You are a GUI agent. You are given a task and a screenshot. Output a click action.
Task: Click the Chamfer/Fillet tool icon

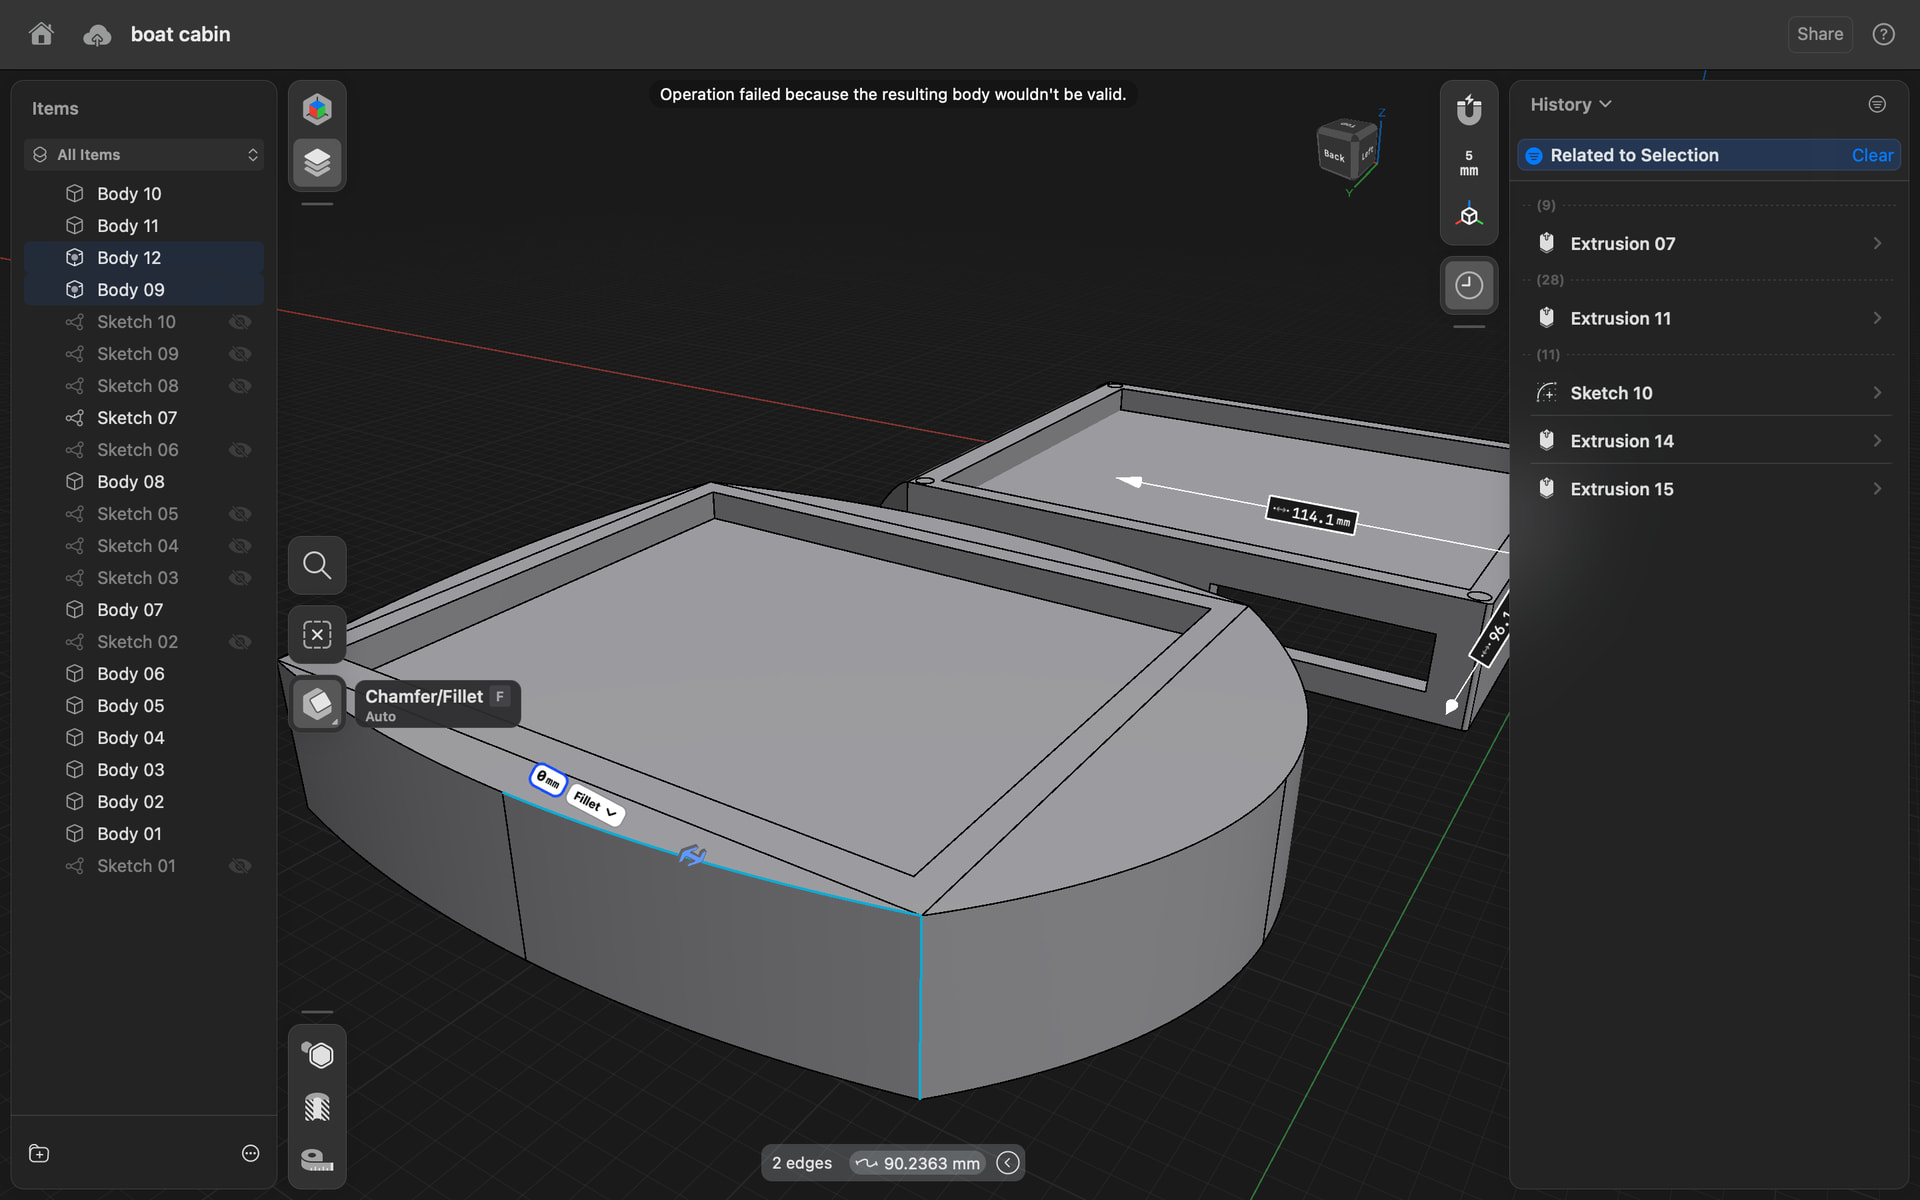point(318,704)
